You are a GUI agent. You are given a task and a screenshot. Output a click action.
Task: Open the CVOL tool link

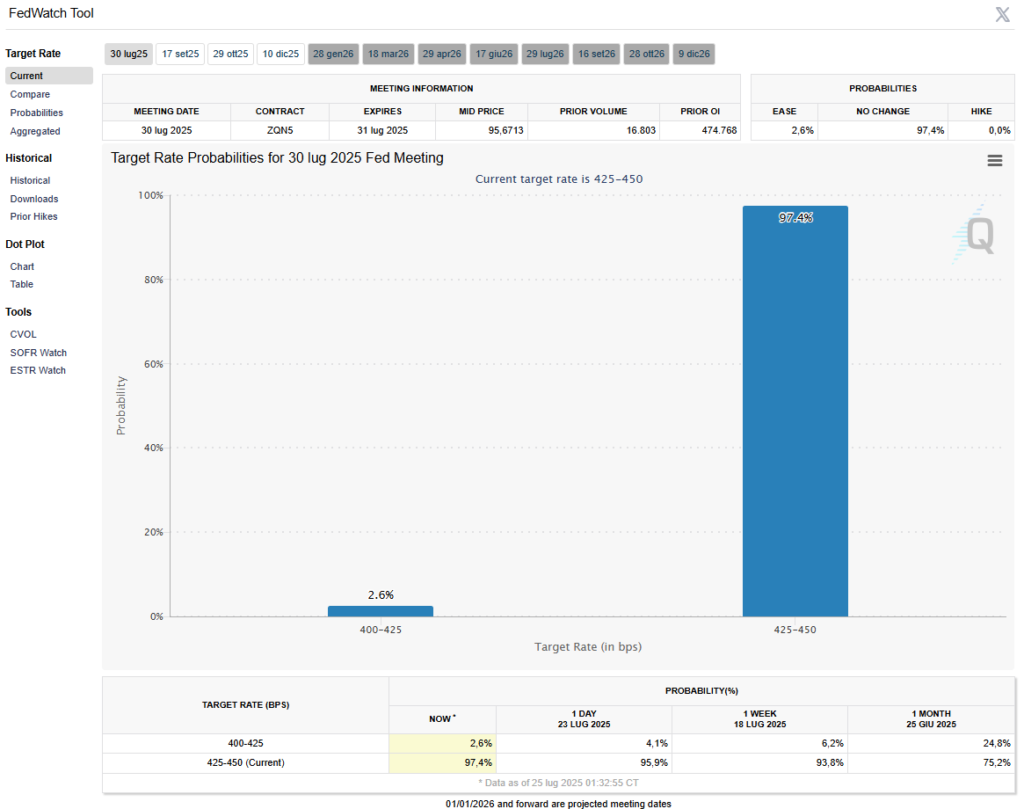coord(24,334)
